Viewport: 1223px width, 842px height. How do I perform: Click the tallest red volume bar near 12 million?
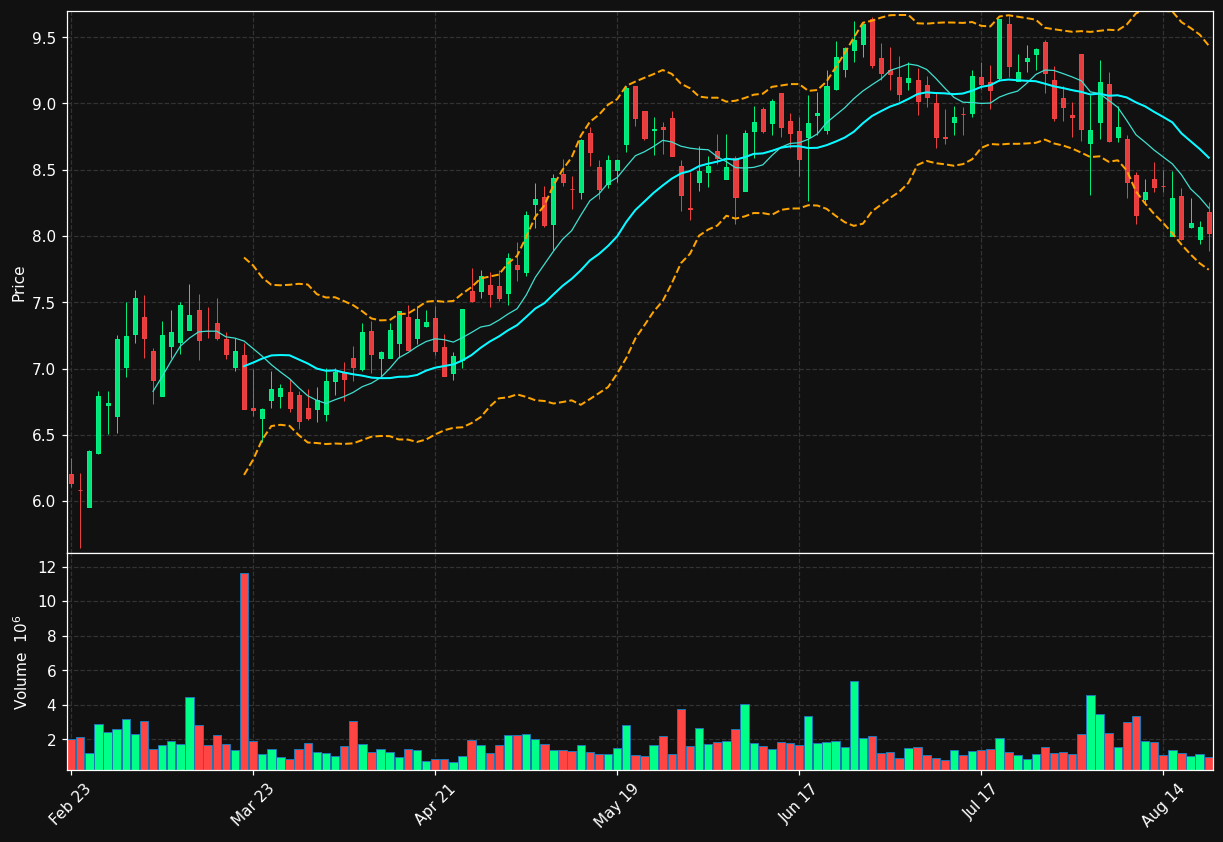(x=244, y=671)
